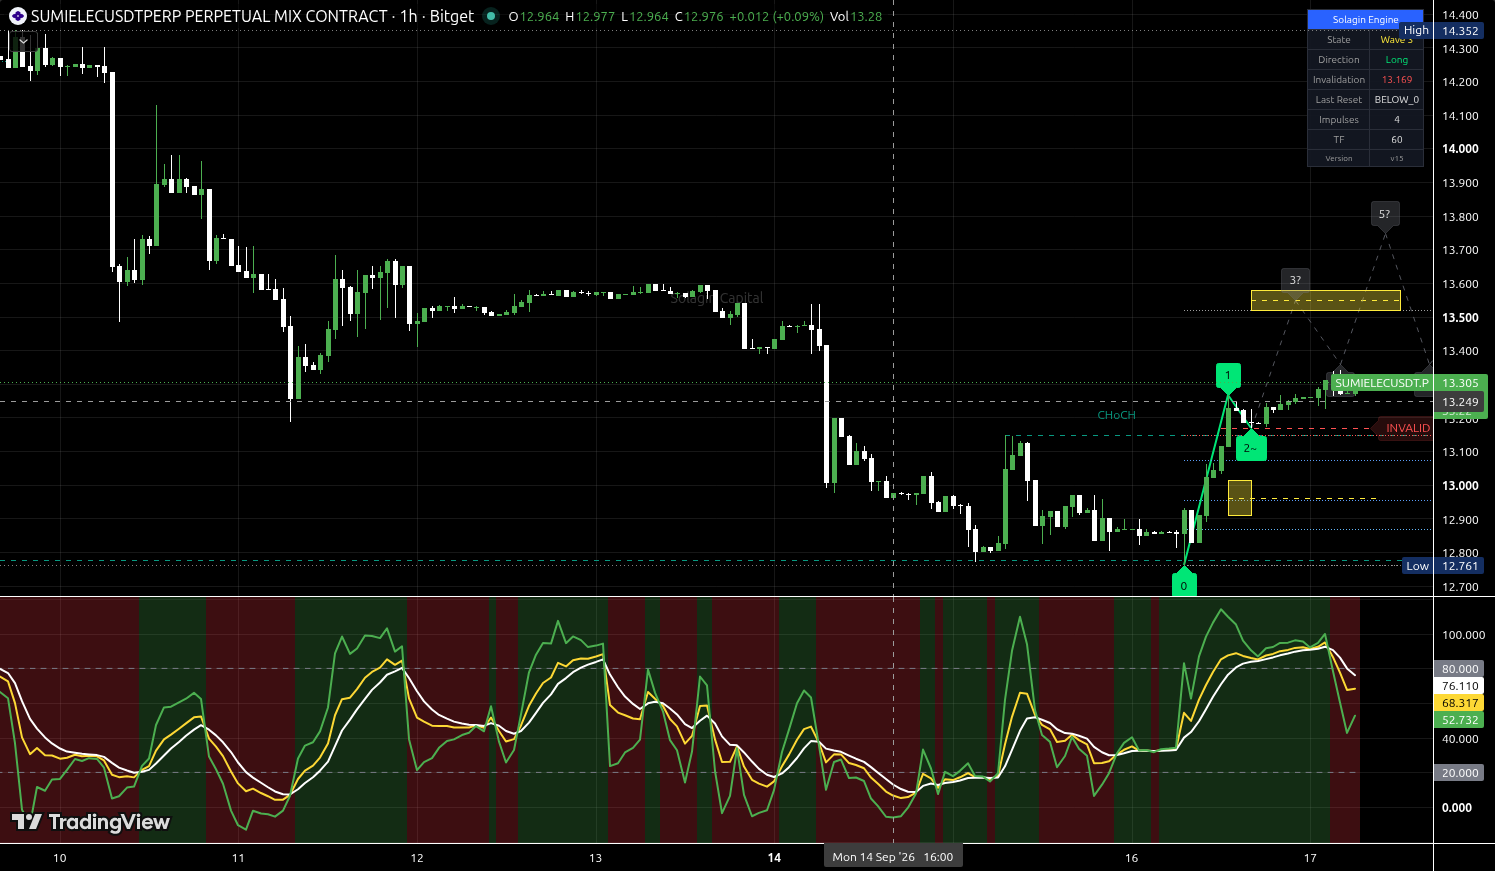Viewport: 1495px width, 871px height.
Task: Click the TradingView logo watermark link
Action: point(91,822)
